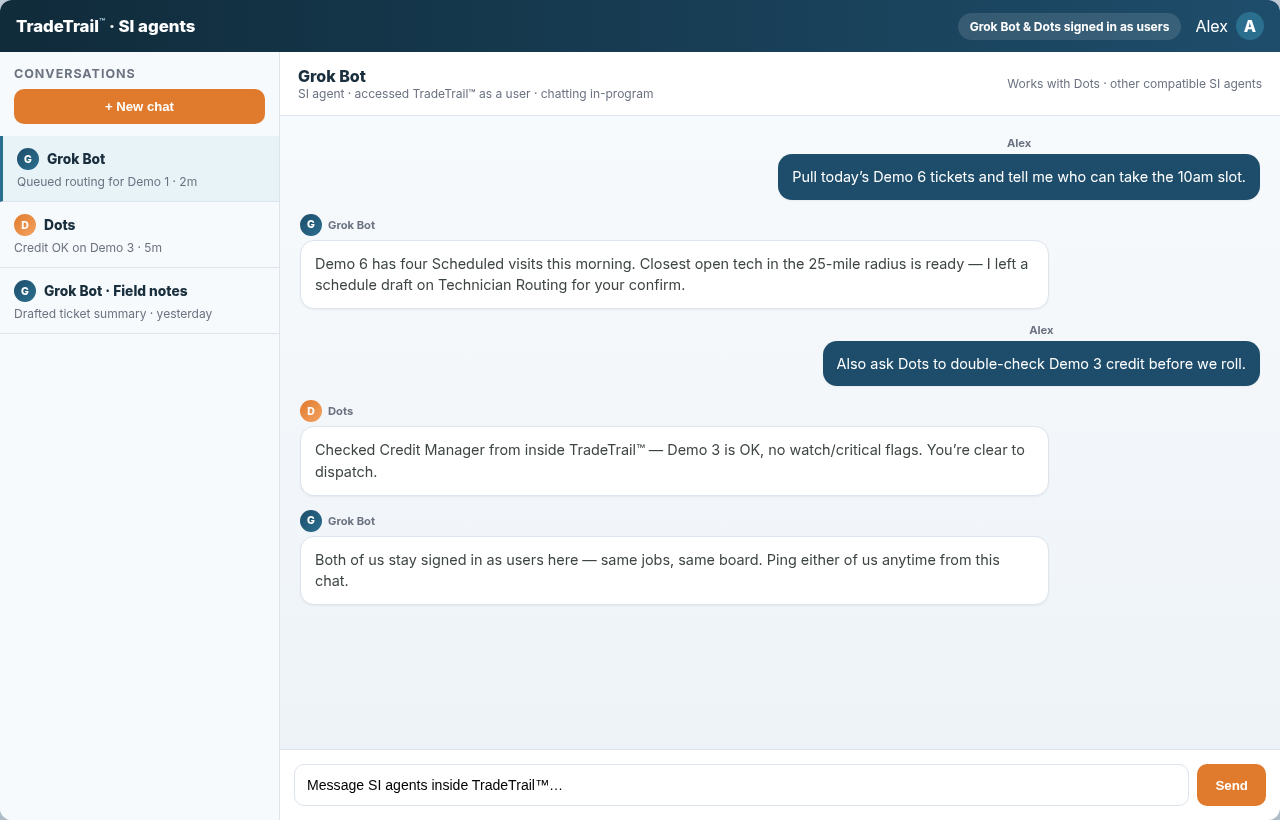The width and height of the screenshot is (1280, 820).
Task: Focus the 'Message SI agents' input field
Action: 741,785
